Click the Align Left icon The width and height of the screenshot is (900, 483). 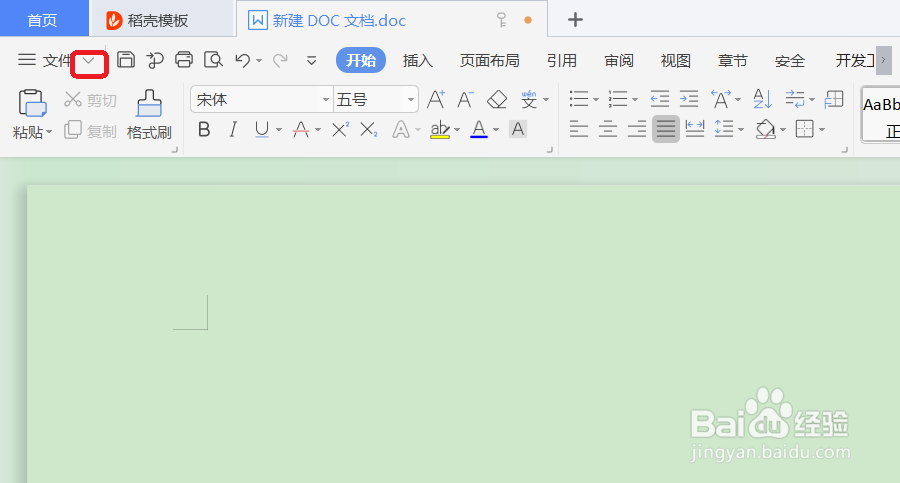(579, 129)
